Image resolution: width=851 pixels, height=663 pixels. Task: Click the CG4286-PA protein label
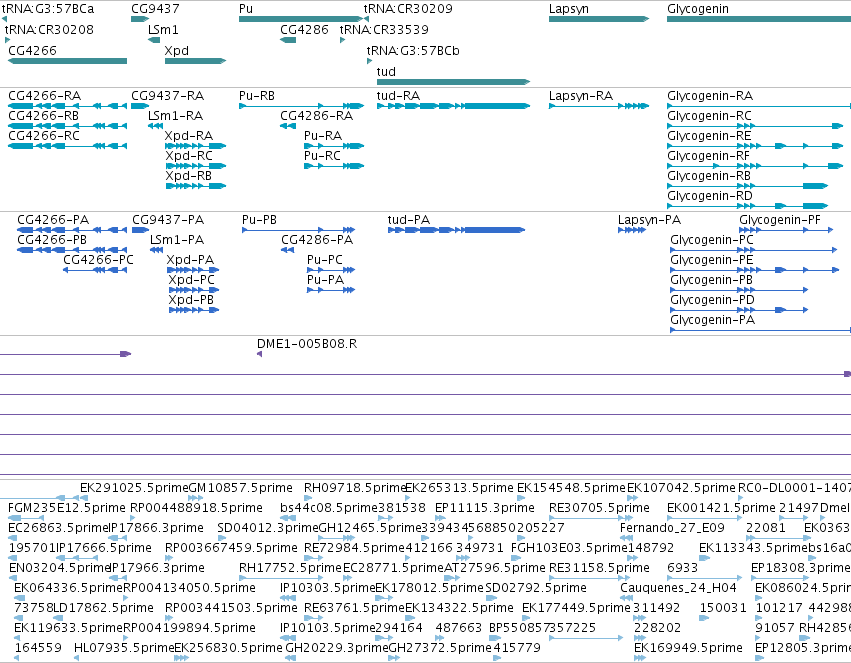pos(317,240)
